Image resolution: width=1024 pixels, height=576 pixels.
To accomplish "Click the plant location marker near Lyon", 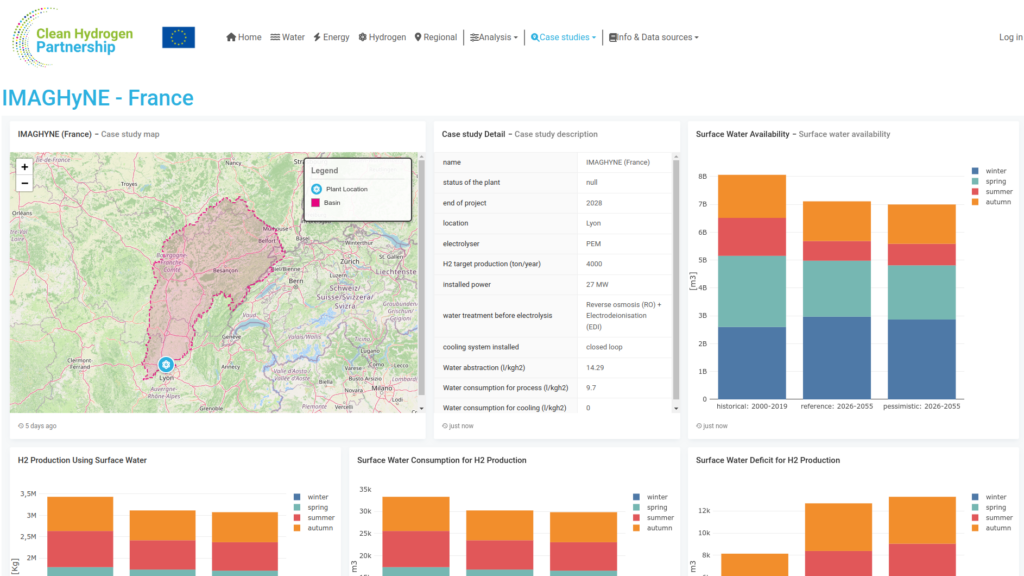I will coord(166,364).
